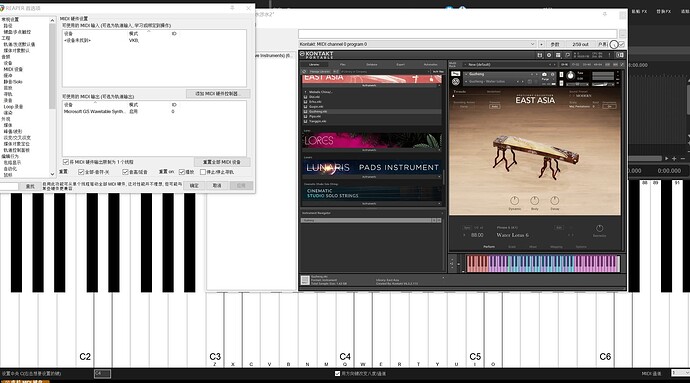Select the Perform tab below Water Lotus
This screenshot has width=690, height=383.
[x=489, y=247]
